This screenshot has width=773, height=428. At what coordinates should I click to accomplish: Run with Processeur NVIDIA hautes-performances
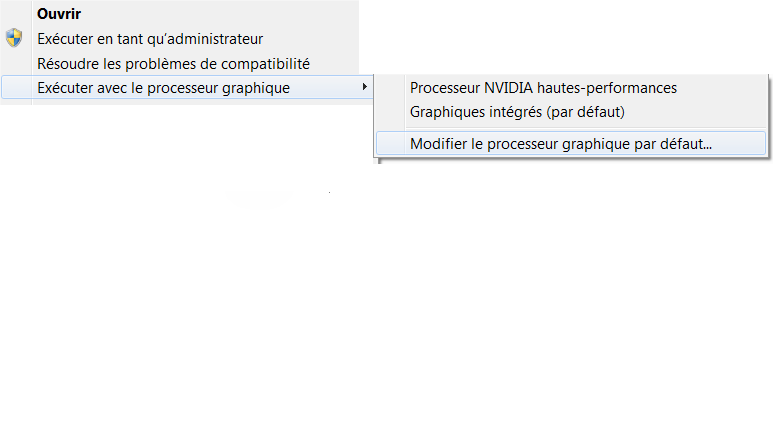point(571,88)
